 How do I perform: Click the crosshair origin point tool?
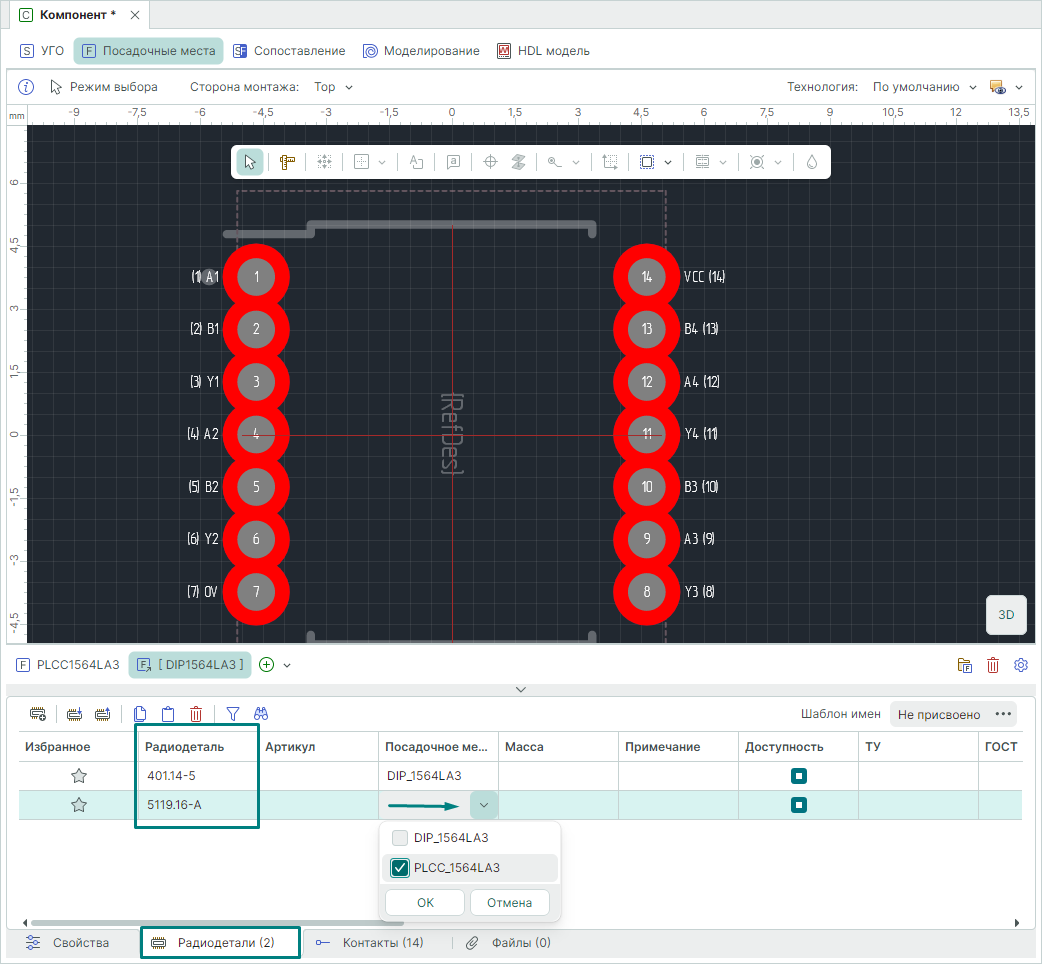pyautogui.click(x=490, y=162)
